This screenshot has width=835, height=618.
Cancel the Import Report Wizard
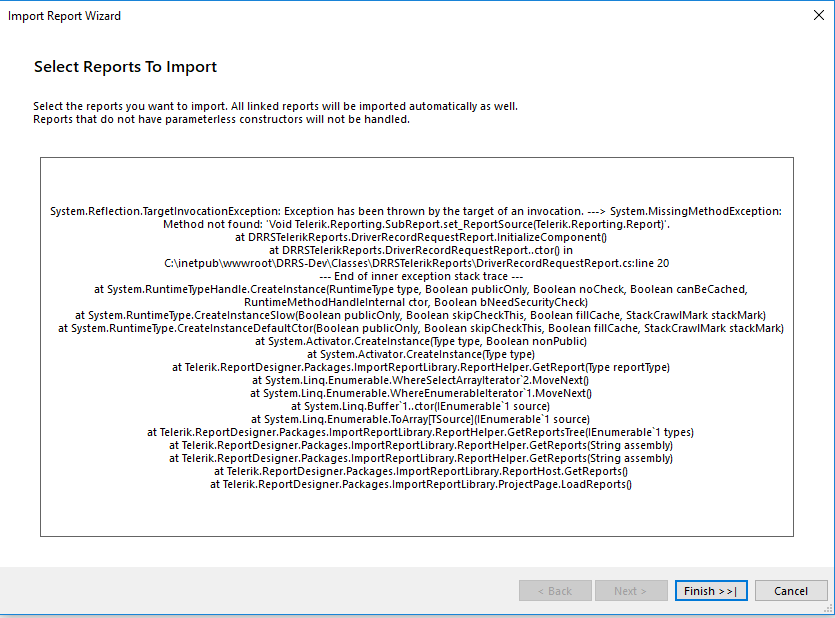791,591
